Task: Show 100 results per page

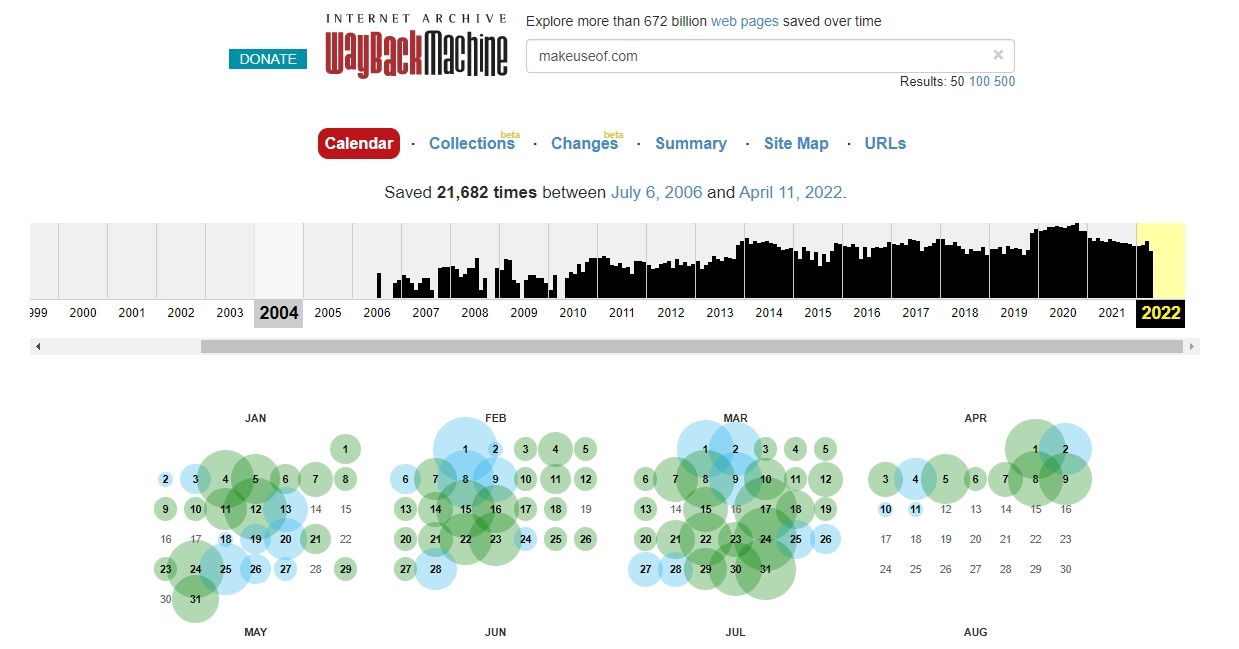Action: tap(979, 81)
